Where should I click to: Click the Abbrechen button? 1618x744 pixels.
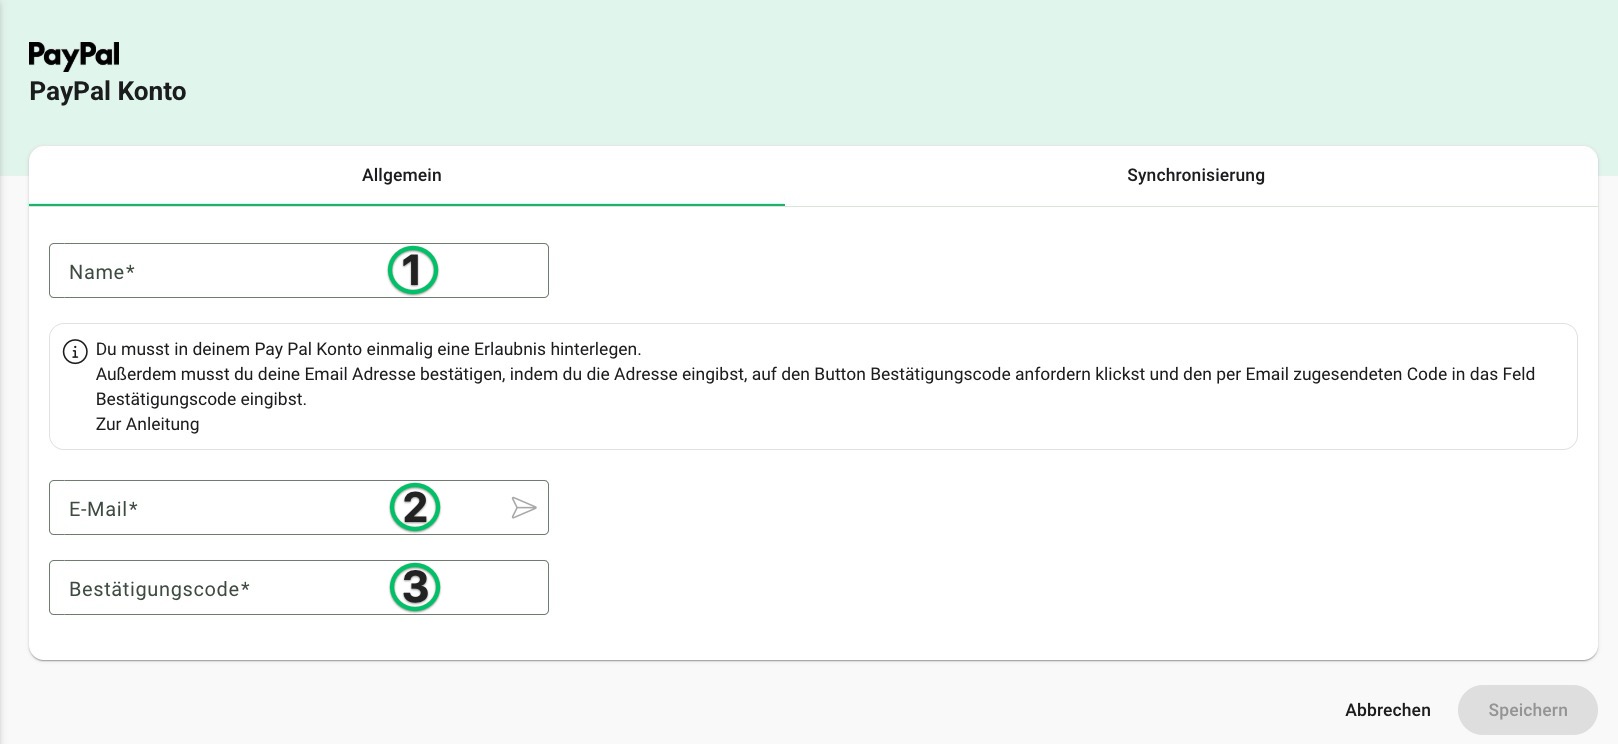(x=1387, y=710)
